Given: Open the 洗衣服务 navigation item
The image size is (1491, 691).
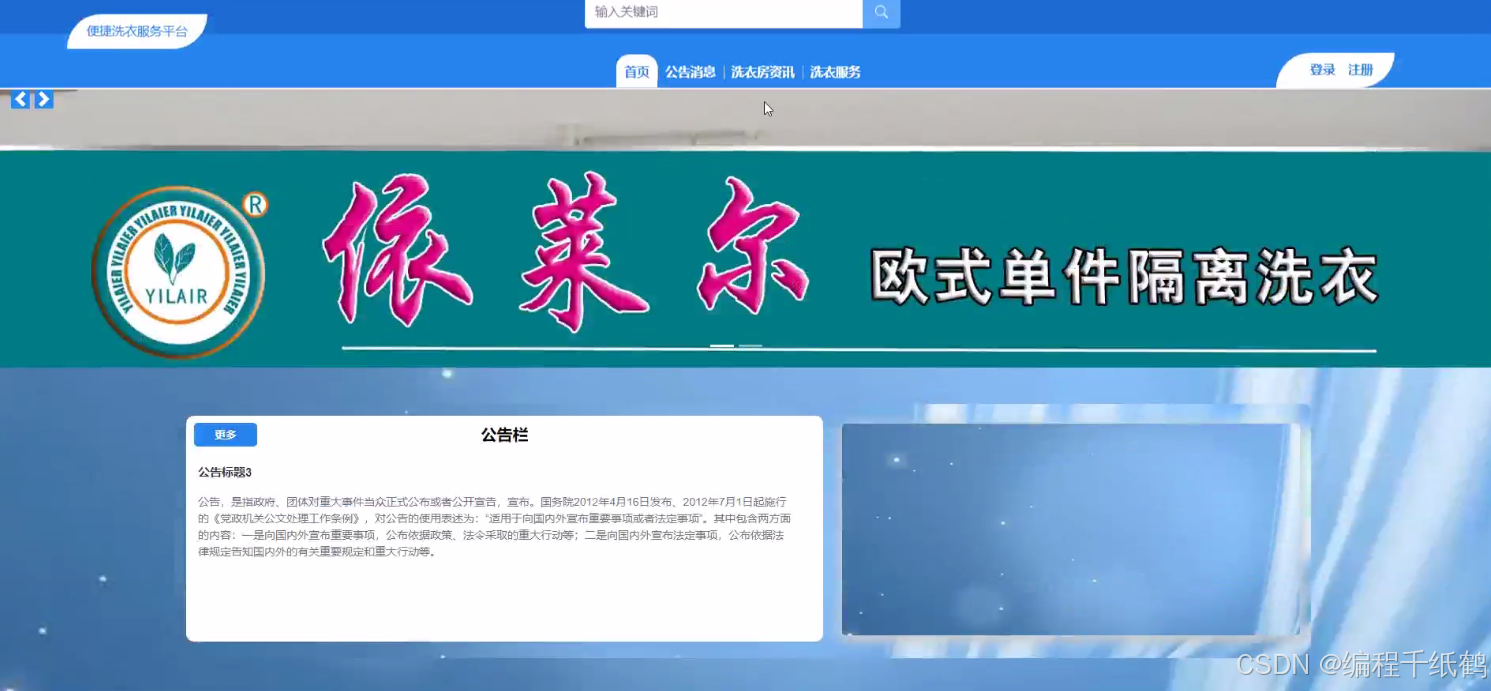Looking at the screenshot, I should [835, 72].
